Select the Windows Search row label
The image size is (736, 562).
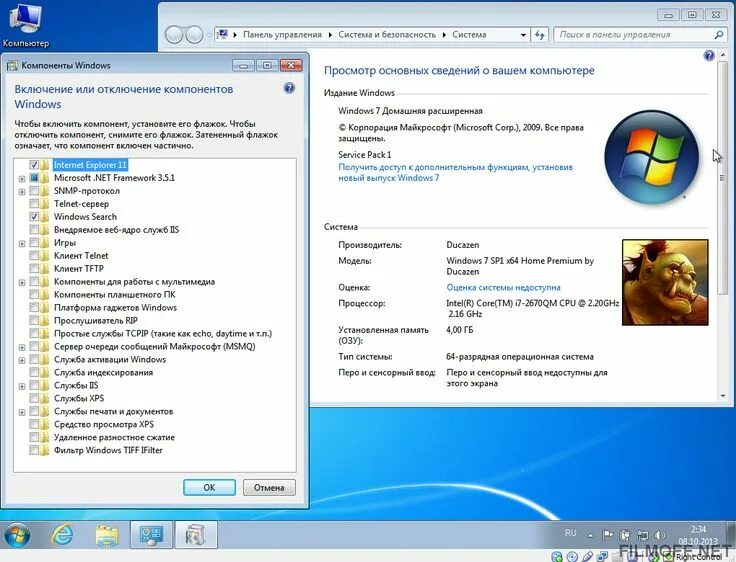click(85, 216)
